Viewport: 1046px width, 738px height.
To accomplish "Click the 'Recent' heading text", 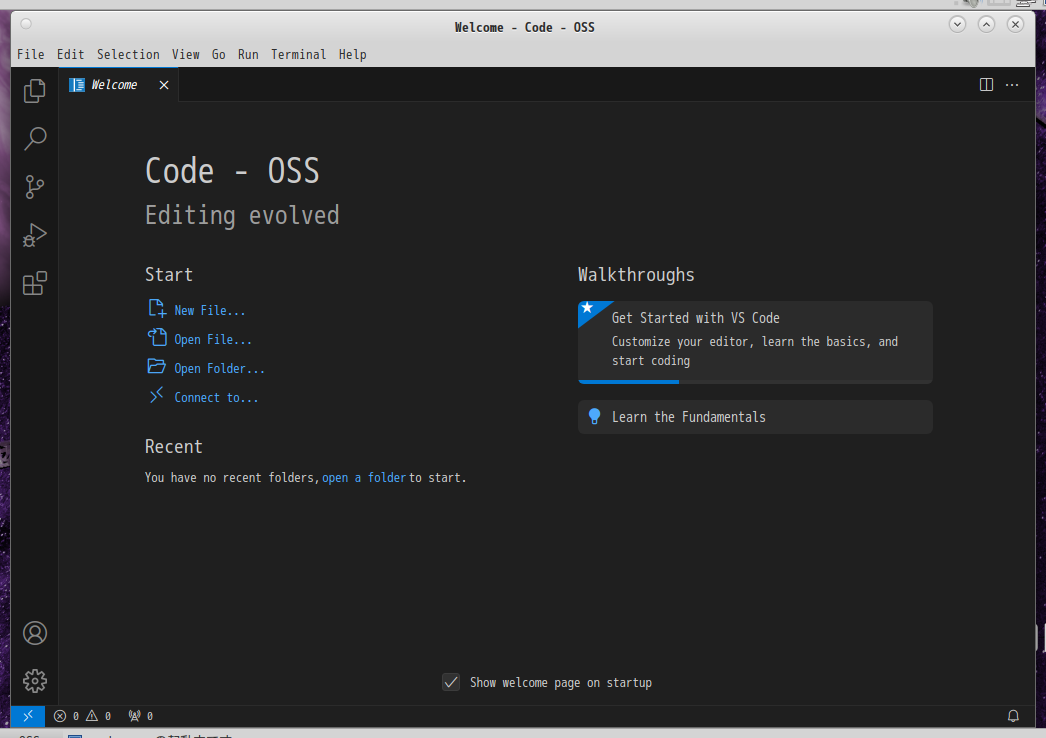I will click(173, 446).
